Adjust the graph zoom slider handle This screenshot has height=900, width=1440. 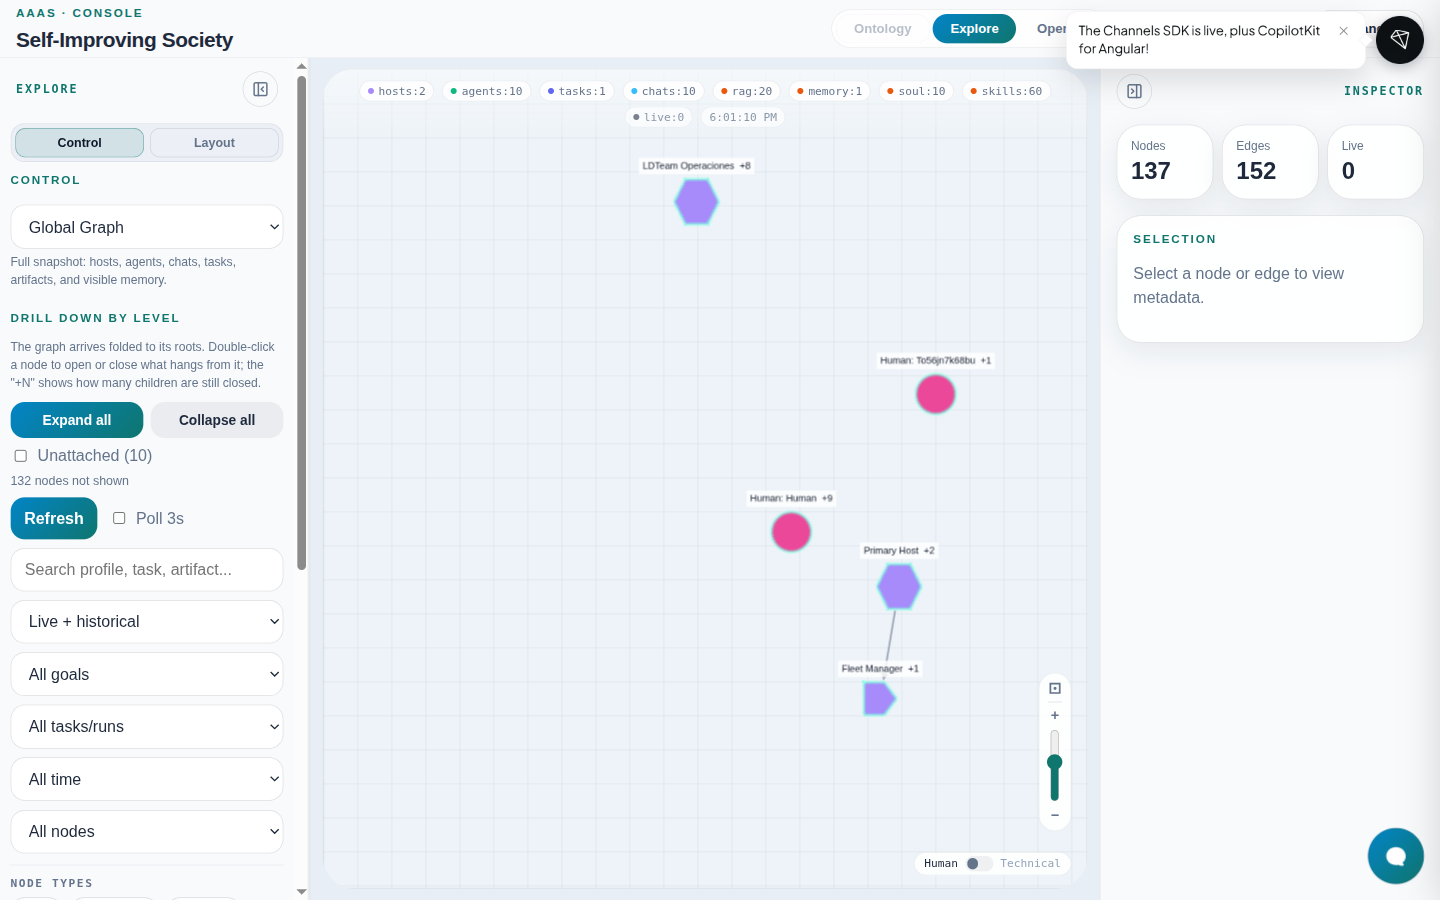click(x=1055, y=762)
